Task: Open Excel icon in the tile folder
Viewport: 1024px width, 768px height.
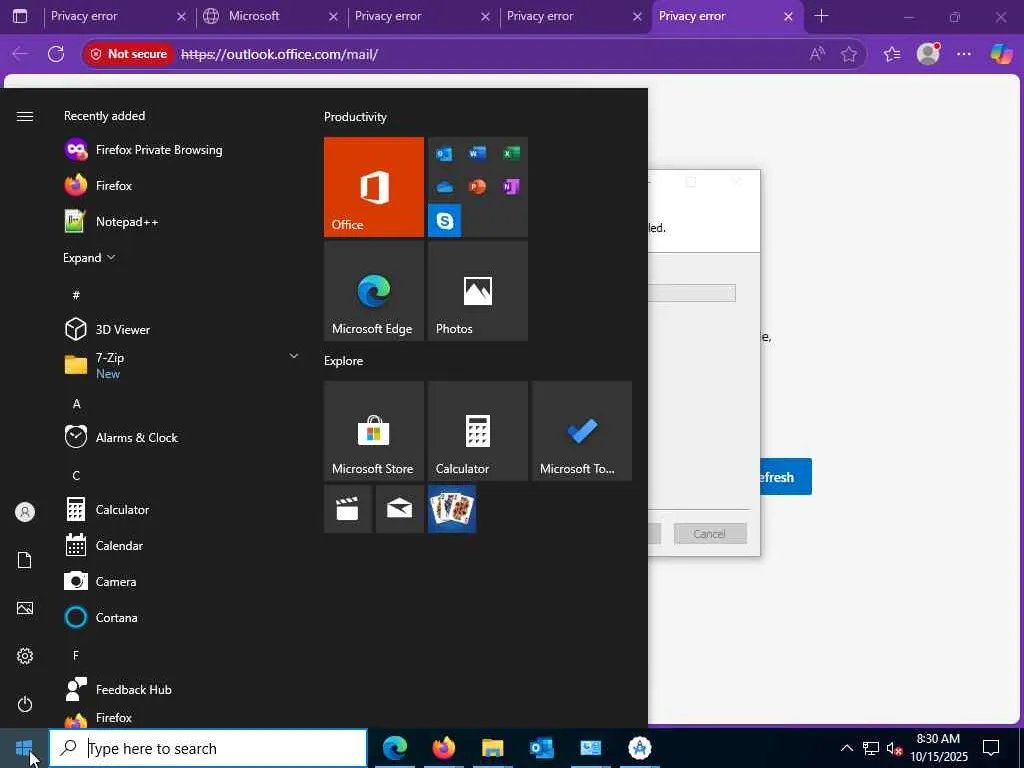Action: (511, 153)
